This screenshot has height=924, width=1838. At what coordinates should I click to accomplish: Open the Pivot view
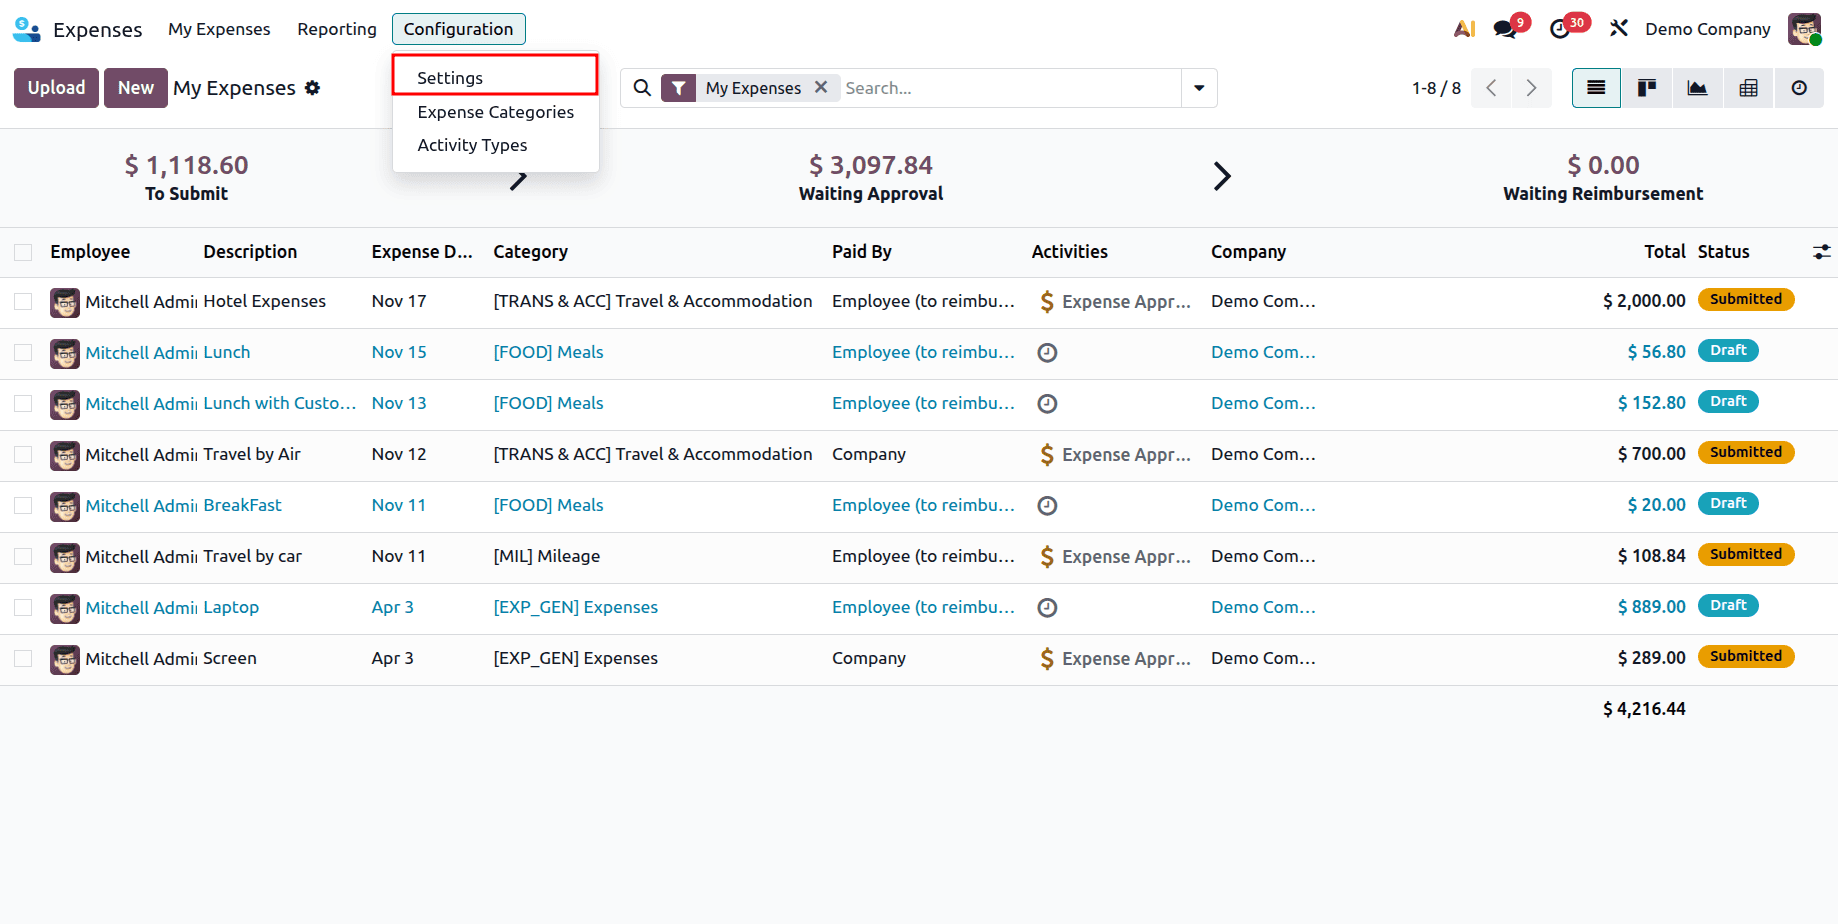point(1748,88)
